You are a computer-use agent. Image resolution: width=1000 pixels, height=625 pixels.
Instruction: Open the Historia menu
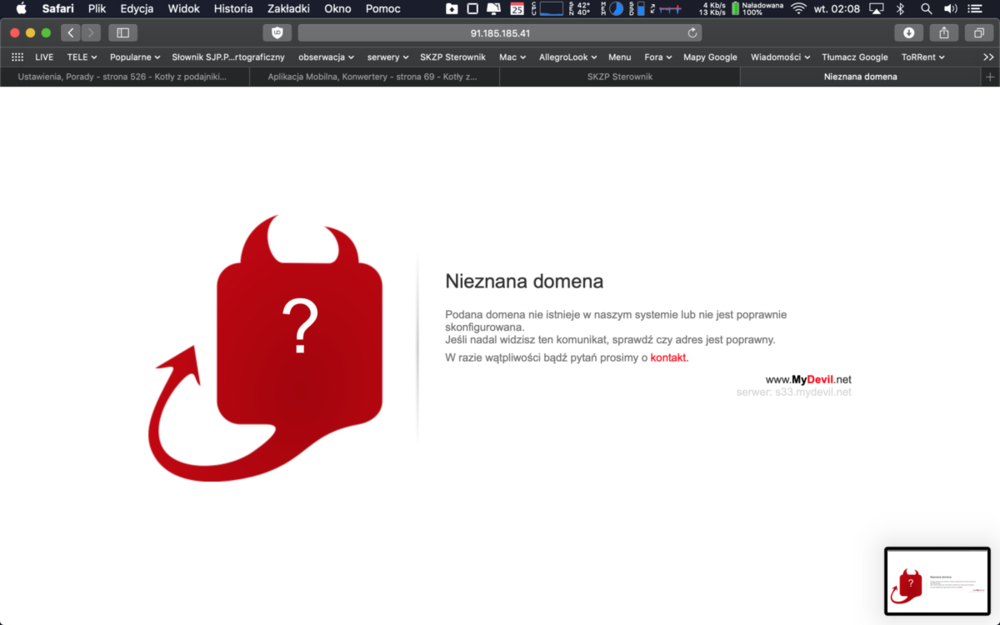click(233, 9)
